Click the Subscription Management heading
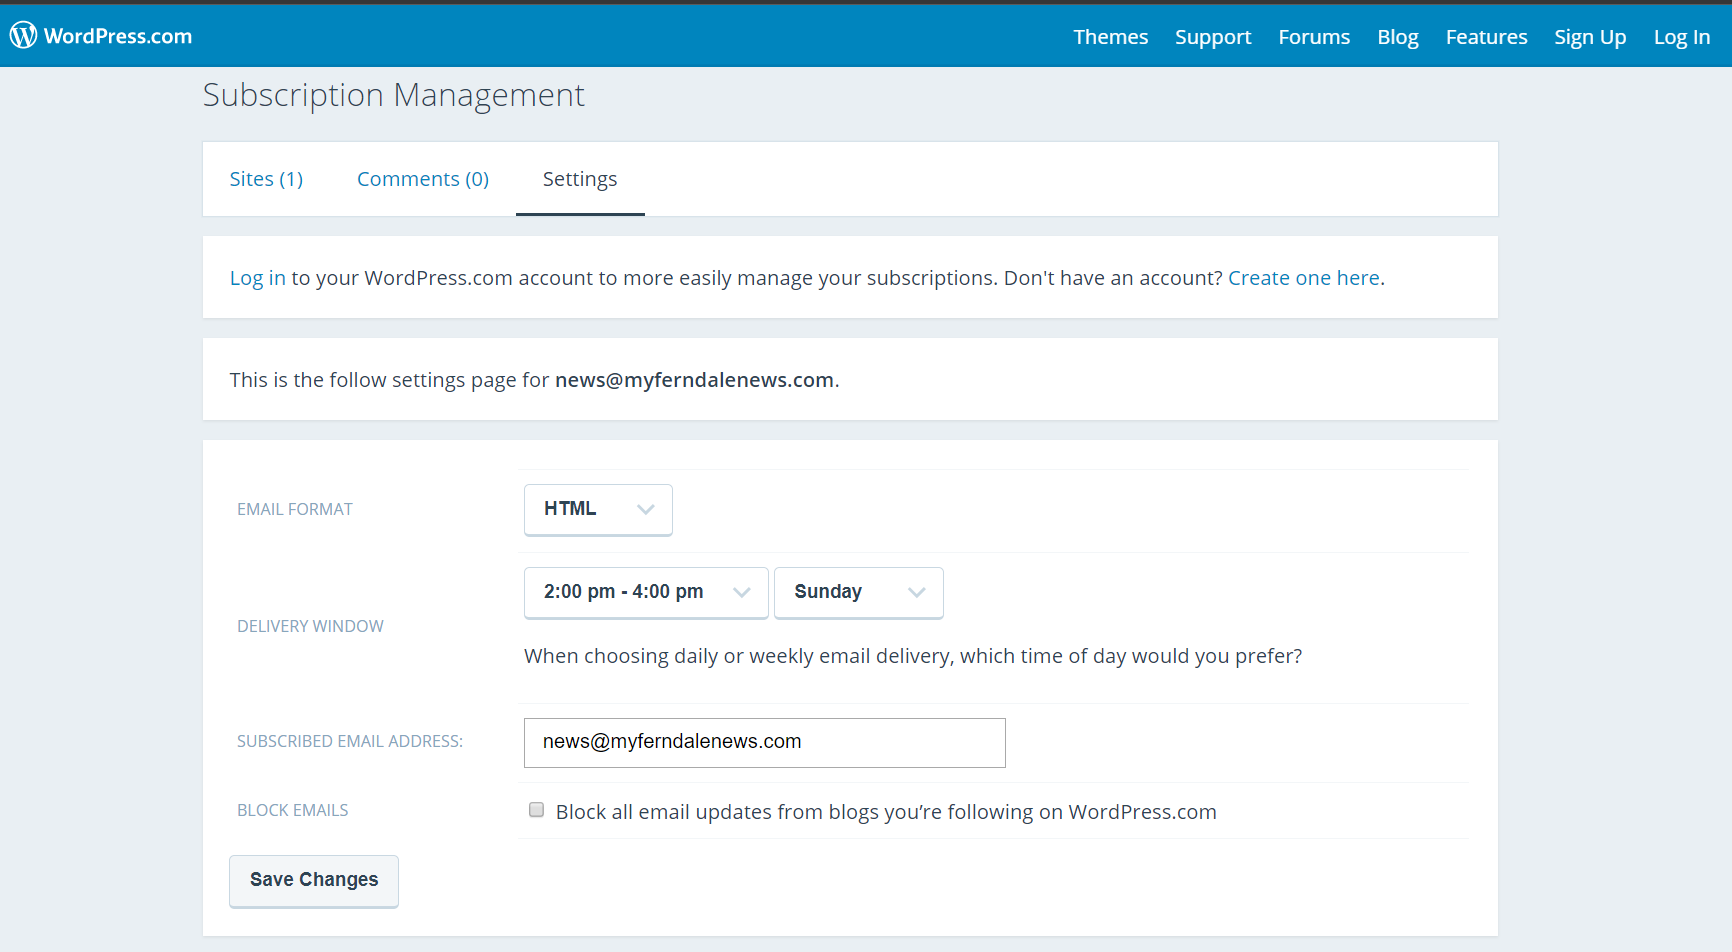The width and height of the screenshot is (1732, 952). tap(393, 95)
